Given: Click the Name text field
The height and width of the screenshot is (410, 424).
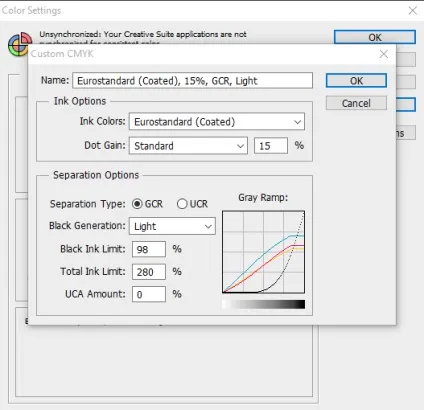Looking at the screenshot, I should click(192, 81).
